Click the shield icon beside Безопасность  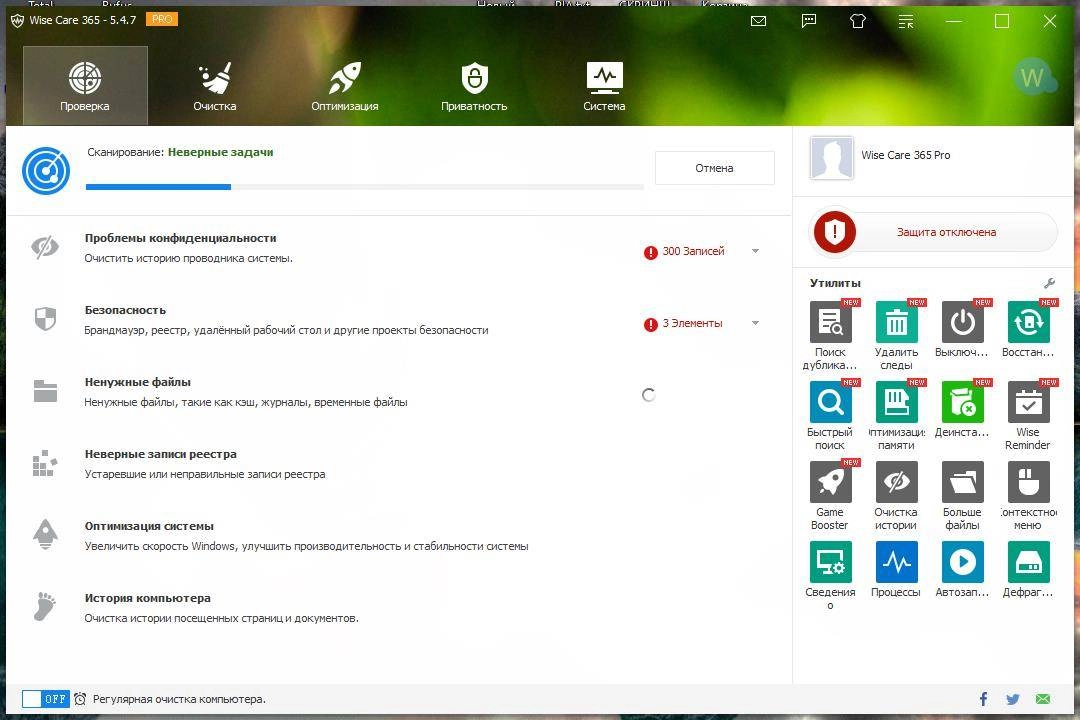[x=45, y=318]
